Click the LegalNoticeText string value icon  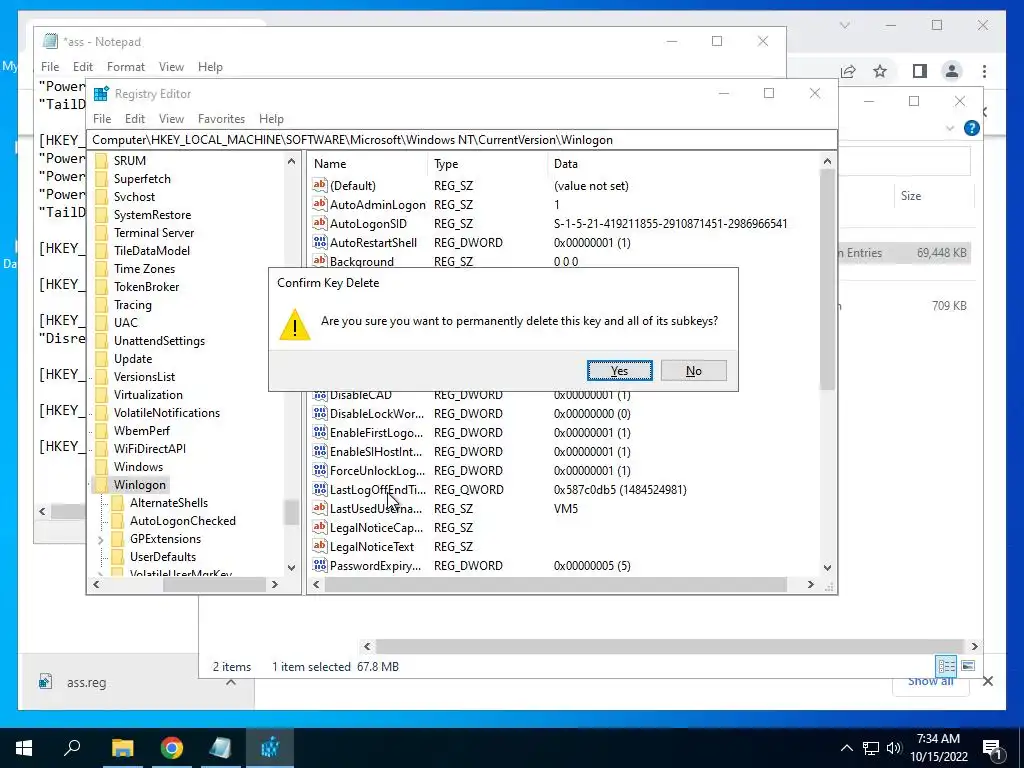[319, 547]
